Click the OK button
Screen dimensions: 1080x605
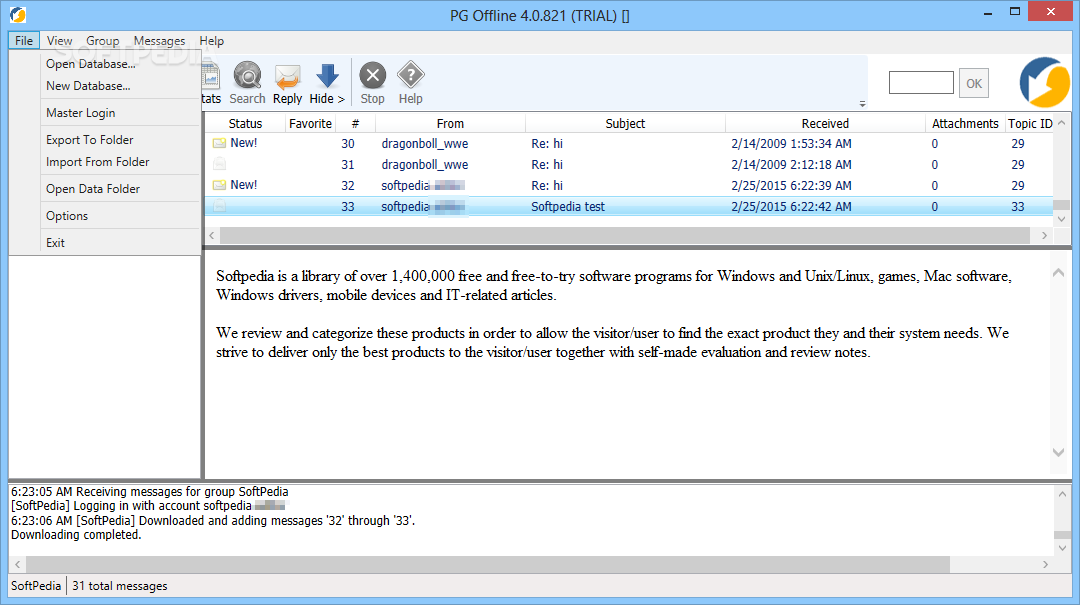tap(973, 83)
